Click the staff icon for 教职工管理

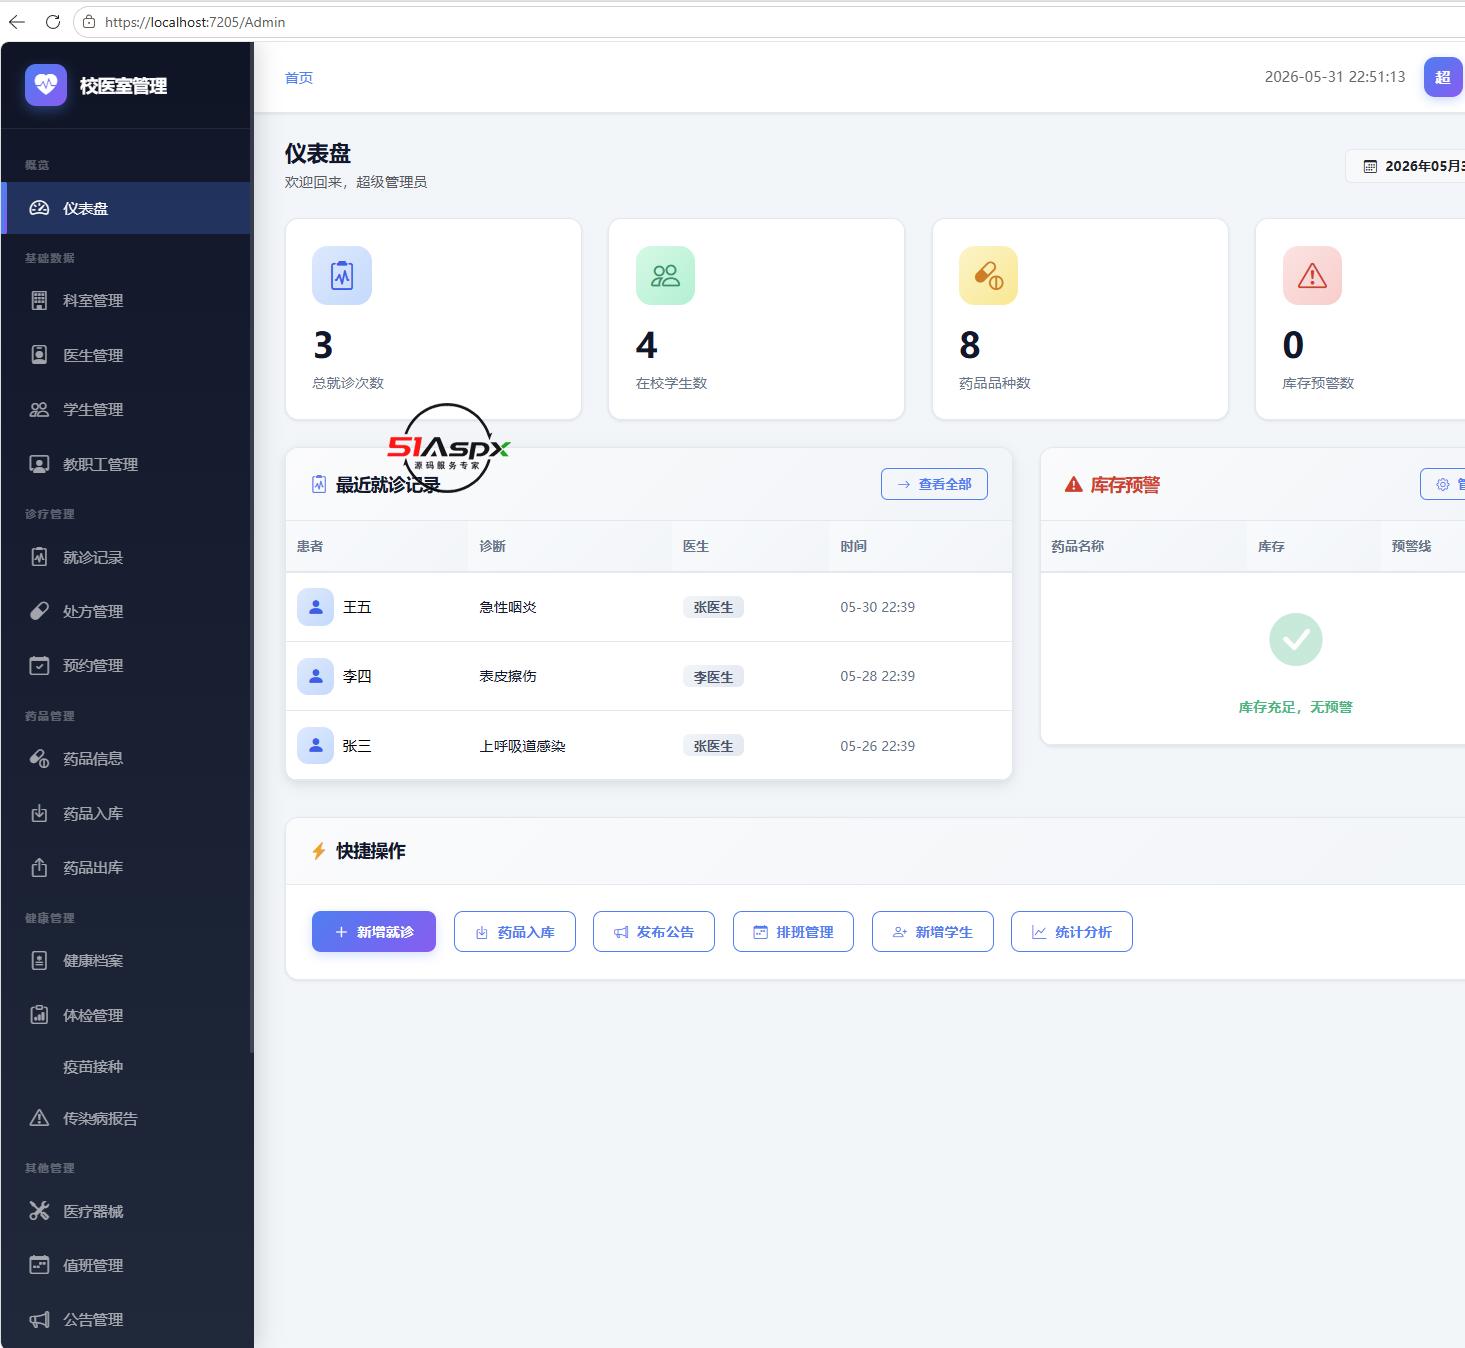[39, 464]
